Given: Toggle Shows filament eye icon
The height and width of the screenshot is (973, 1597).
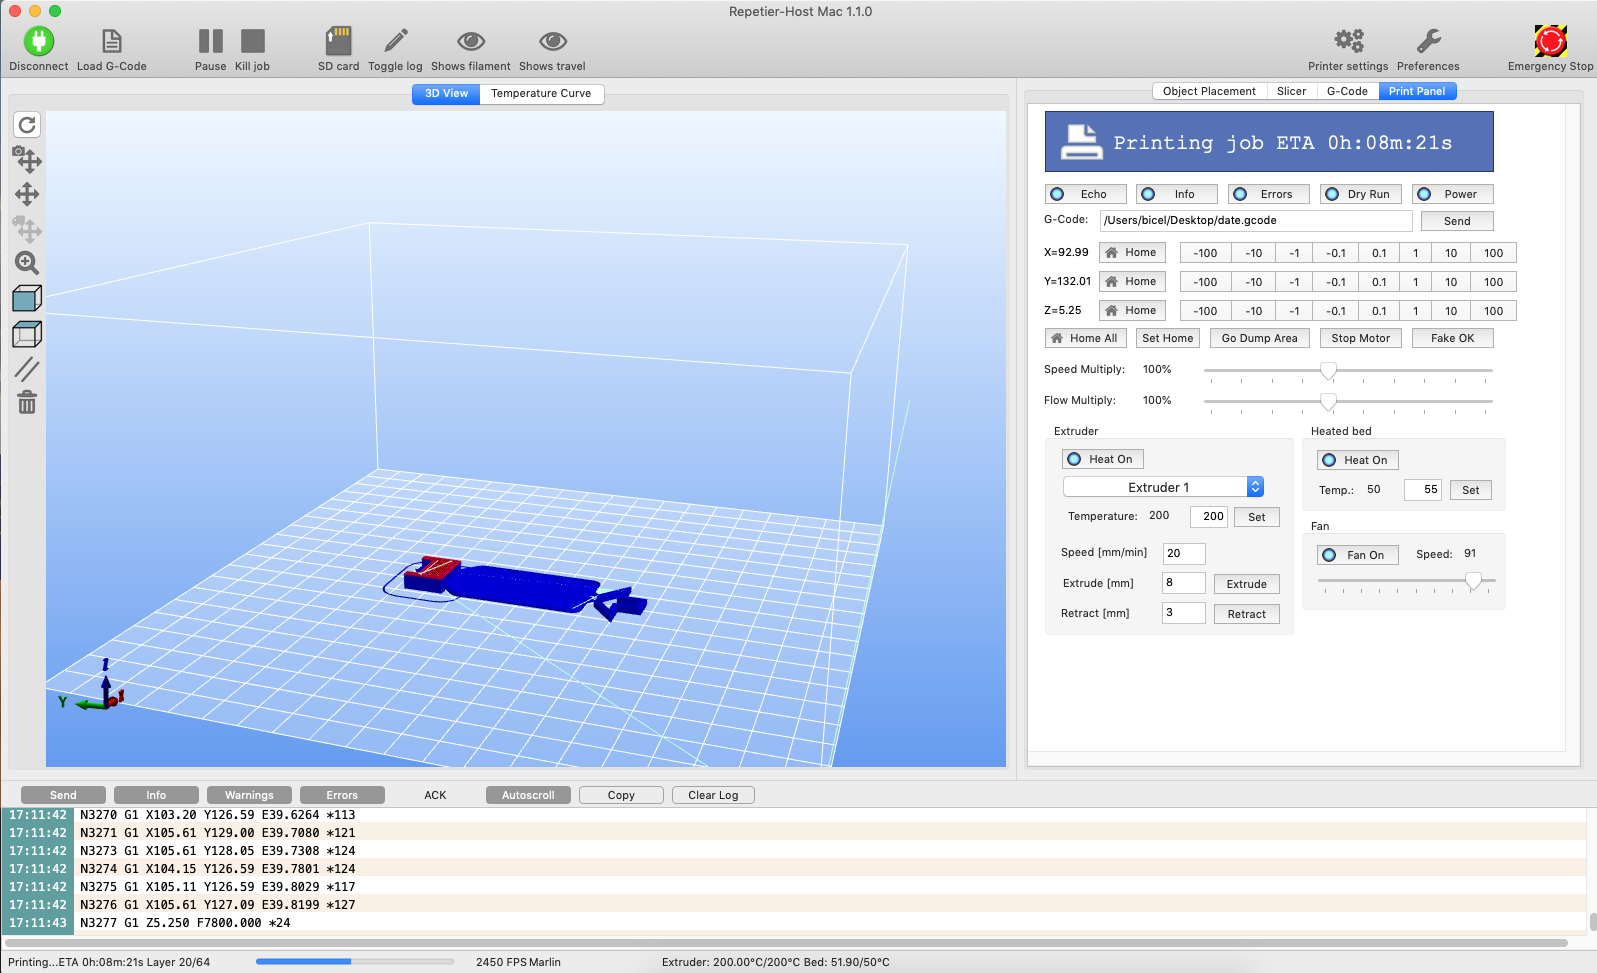Looking at the screenshot, I should pyautogui.click(x=471, y=41).
